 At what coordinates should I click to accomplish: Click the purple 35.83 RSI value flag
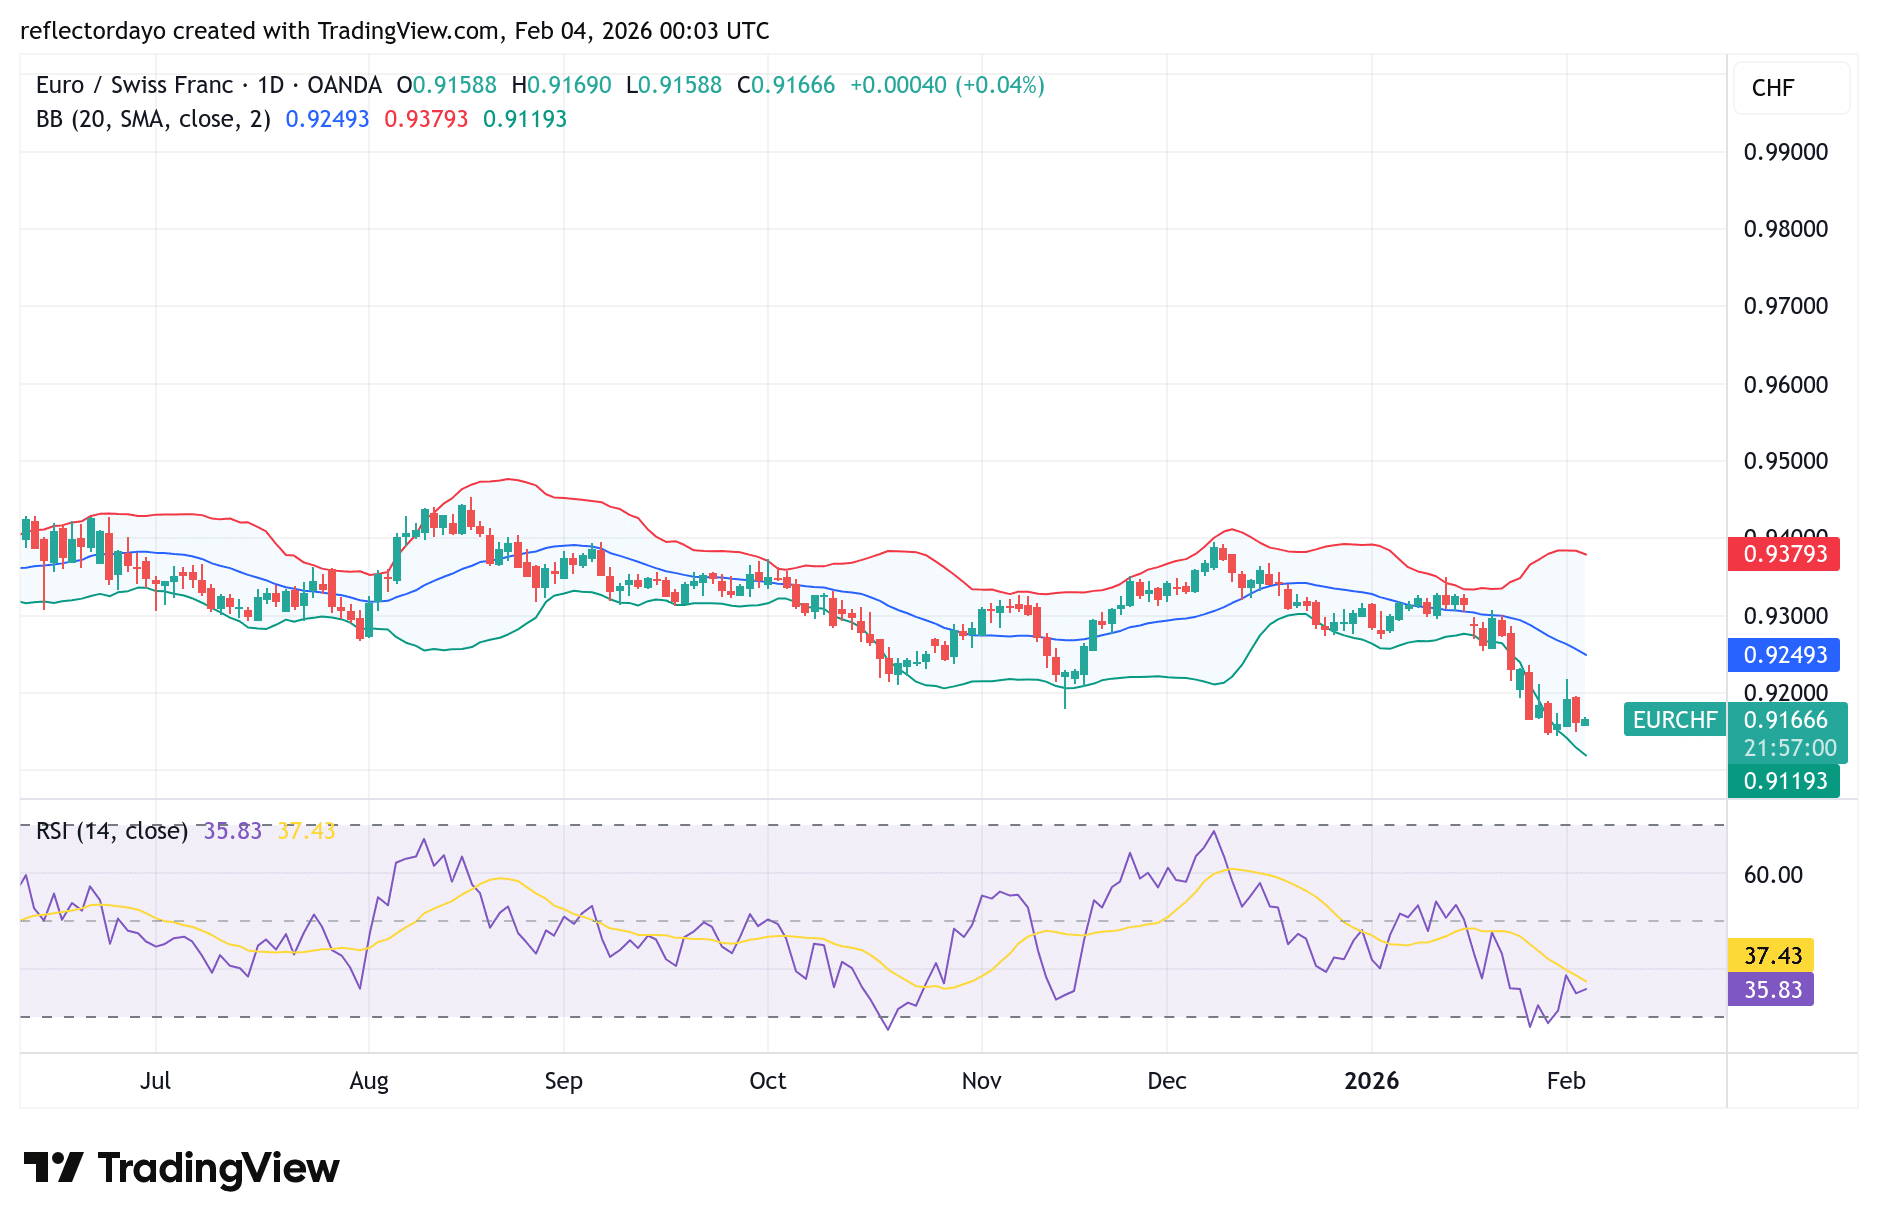(1770, 990)
